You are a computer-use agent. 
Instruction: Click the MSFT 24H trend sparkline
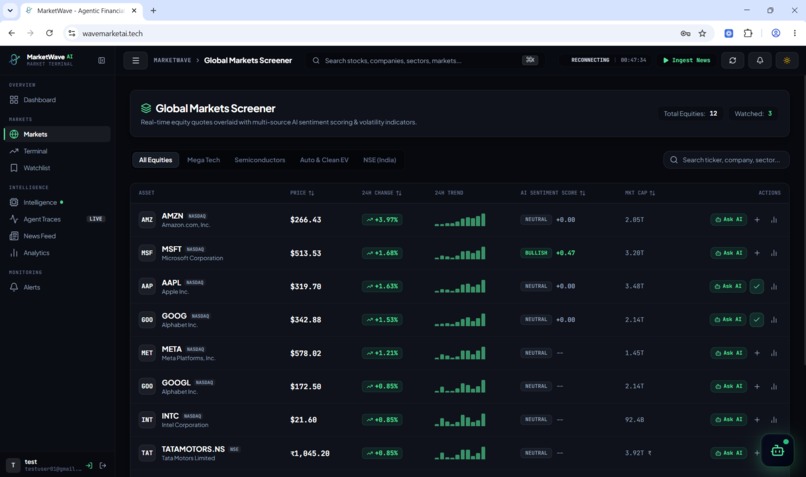coord(460,253)
